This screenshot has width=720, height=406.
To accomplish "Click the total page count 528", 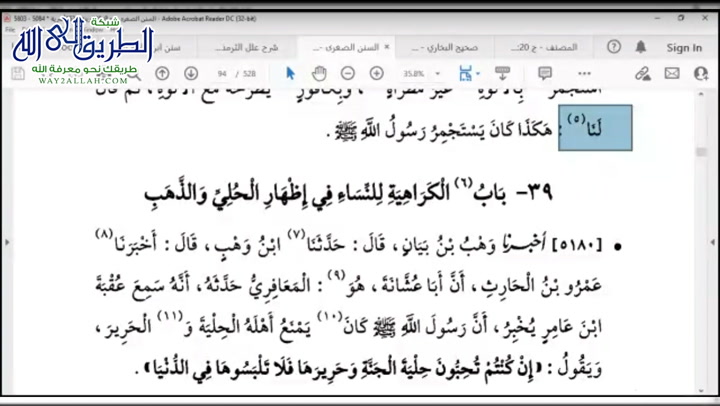I will pyautogui.click(x=249, y=73).
